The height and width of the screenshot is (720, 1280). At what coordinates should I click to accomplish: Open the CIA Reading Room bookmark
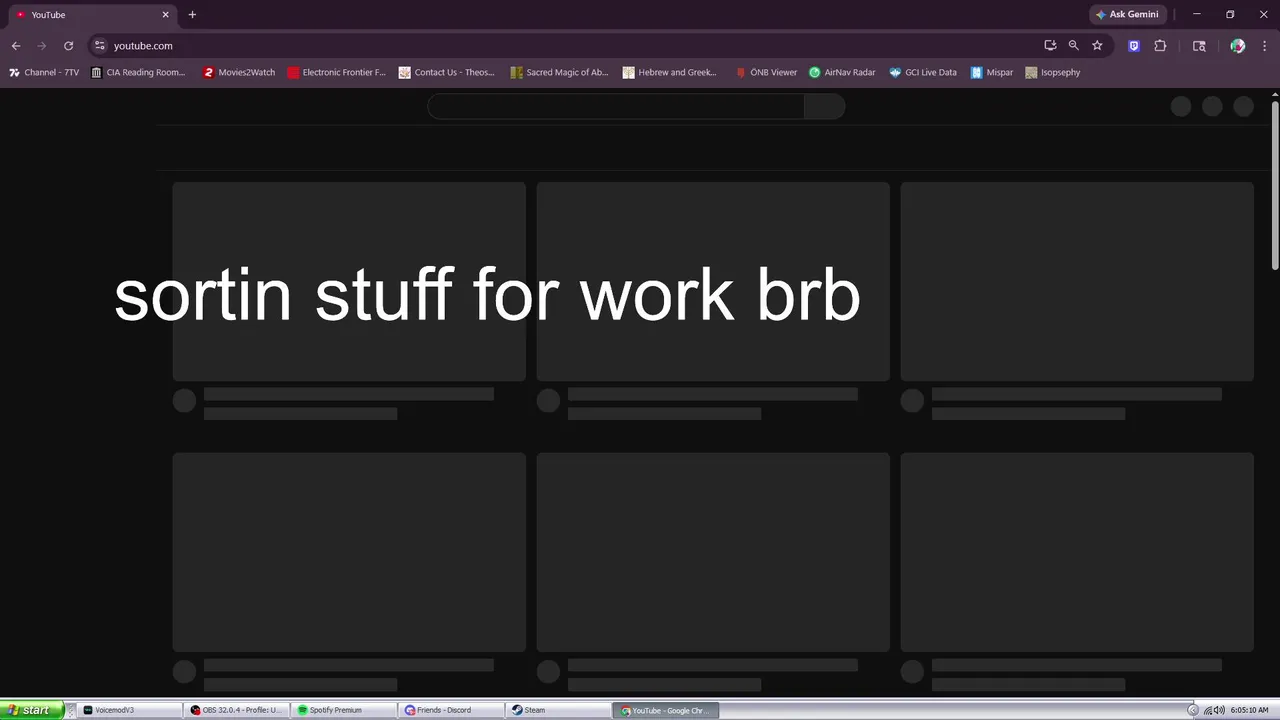[138, 73]
